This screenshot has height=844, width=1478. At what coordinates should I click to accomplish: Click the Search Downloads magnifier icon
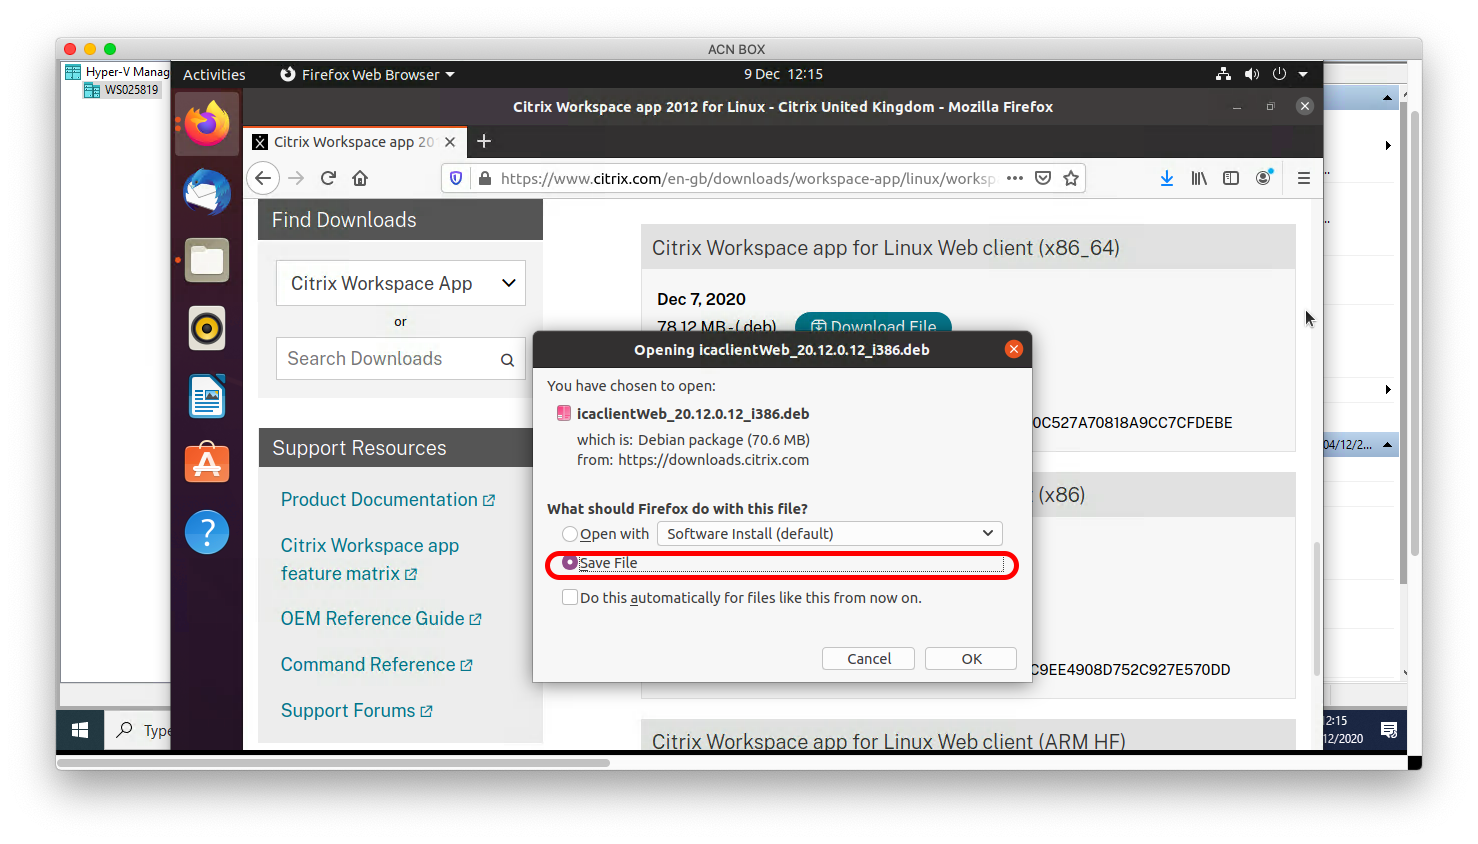point(507,360)
